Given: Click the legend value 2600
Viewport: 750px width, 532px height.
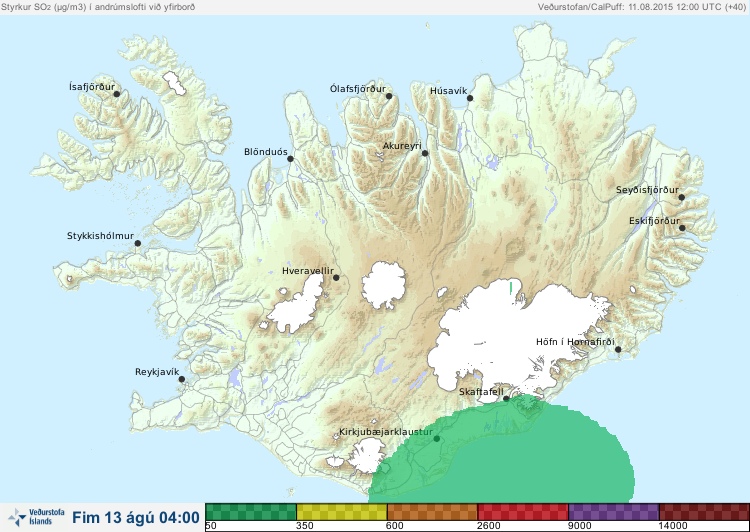Looking at the screenshot, I should click(x=488, y=526).
